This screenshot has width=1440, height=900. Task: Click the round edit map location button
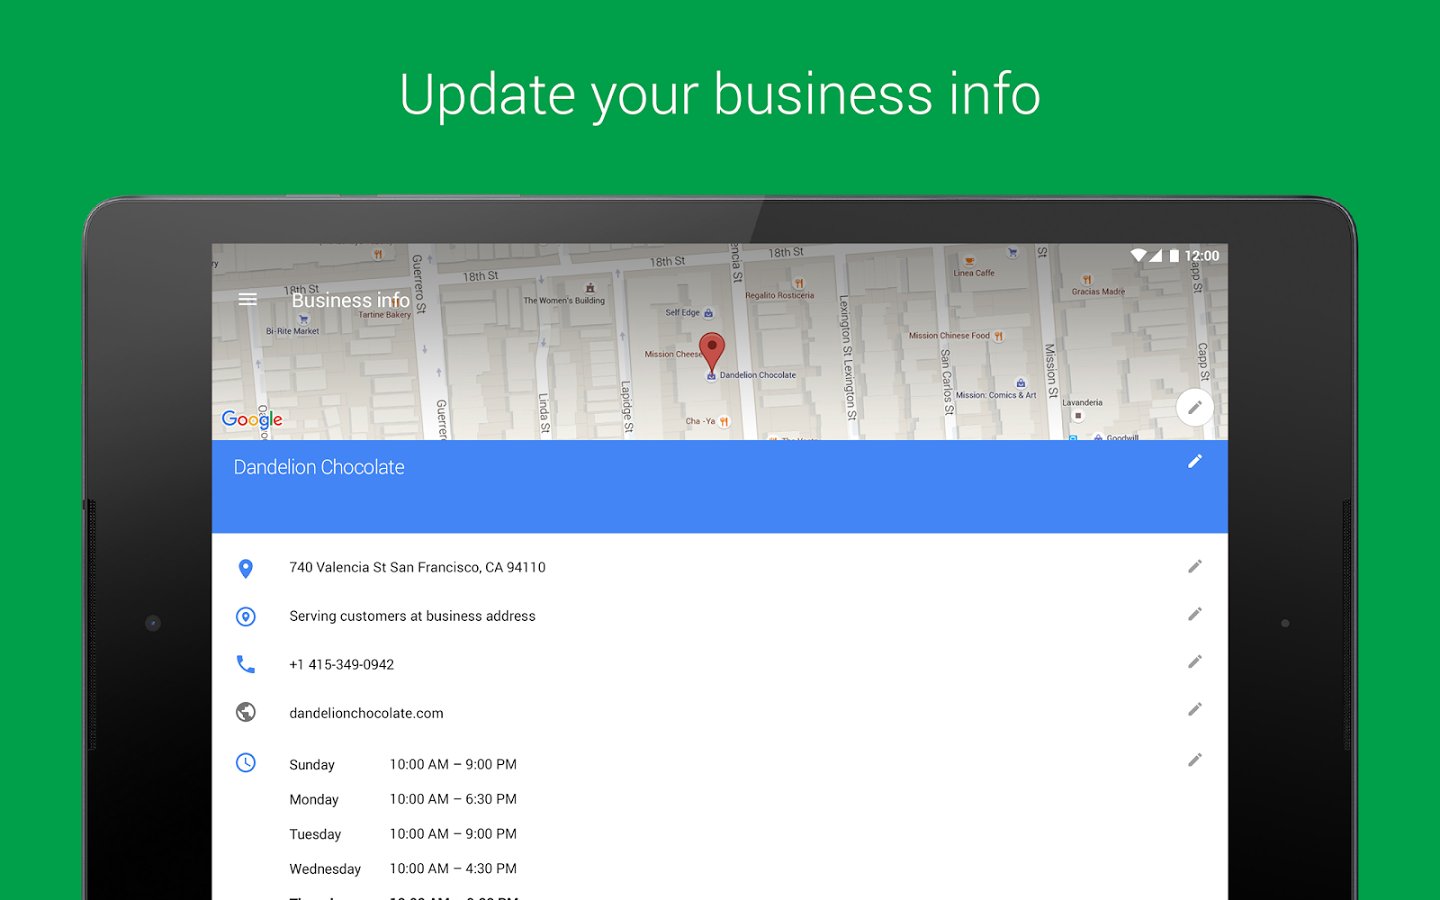point(1194,407)
